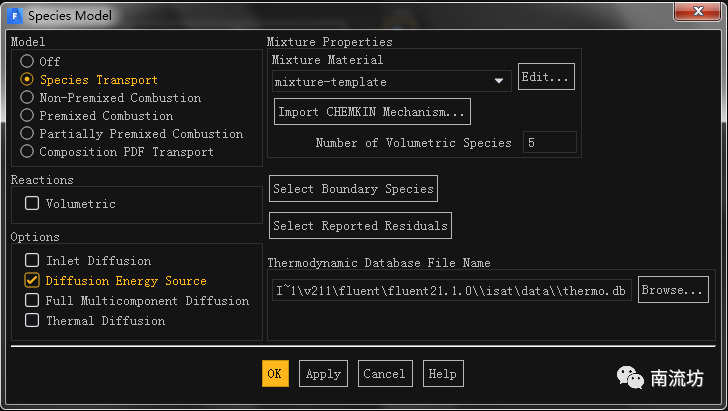Screen dimensions: 728x411
Task: Browse for thermodynamic database file
Action: click(673, 291)
